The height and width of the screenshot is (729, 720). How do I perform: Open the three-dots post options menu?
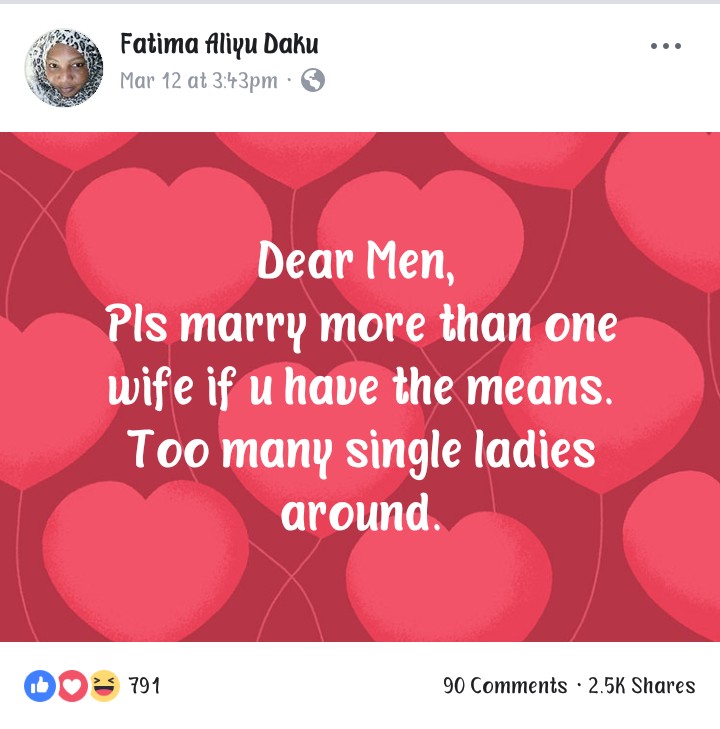pos(665,46)
